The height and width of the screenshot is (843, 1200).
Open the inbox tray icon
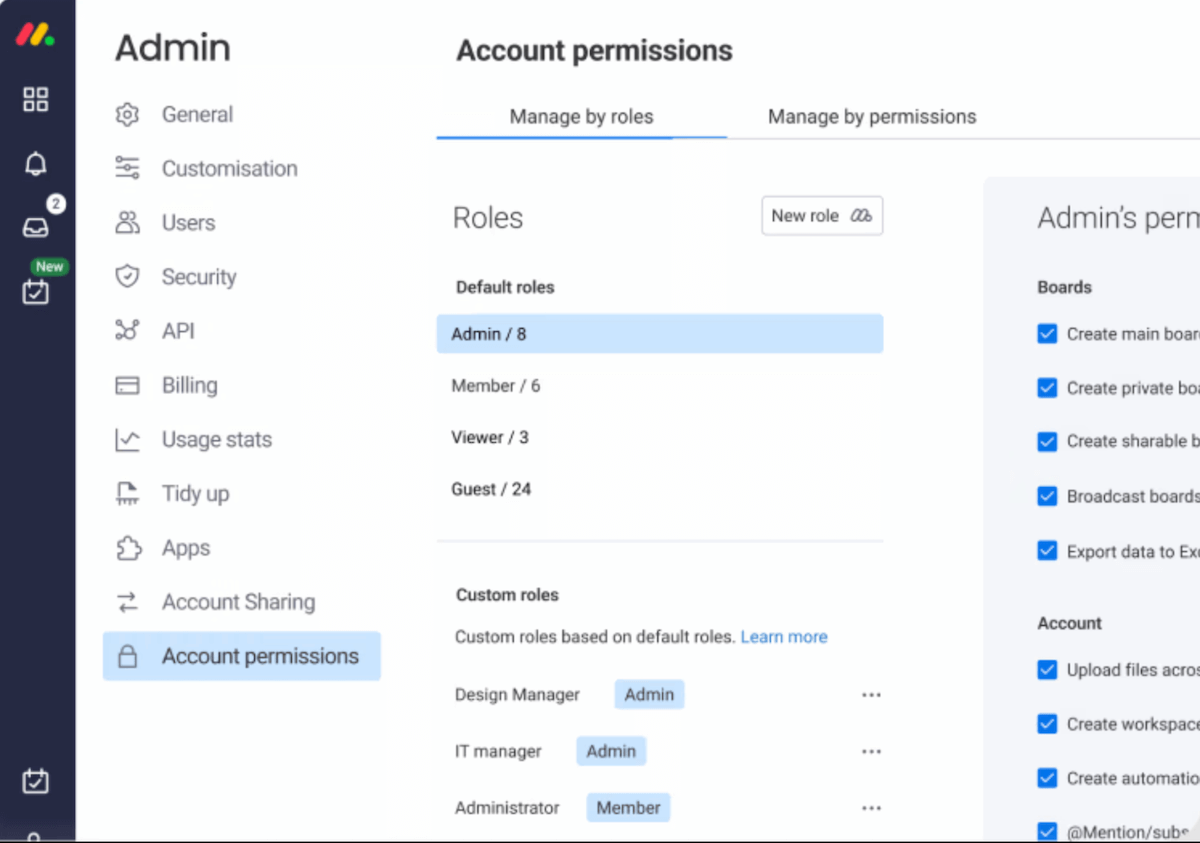click(x=36, y=228)
